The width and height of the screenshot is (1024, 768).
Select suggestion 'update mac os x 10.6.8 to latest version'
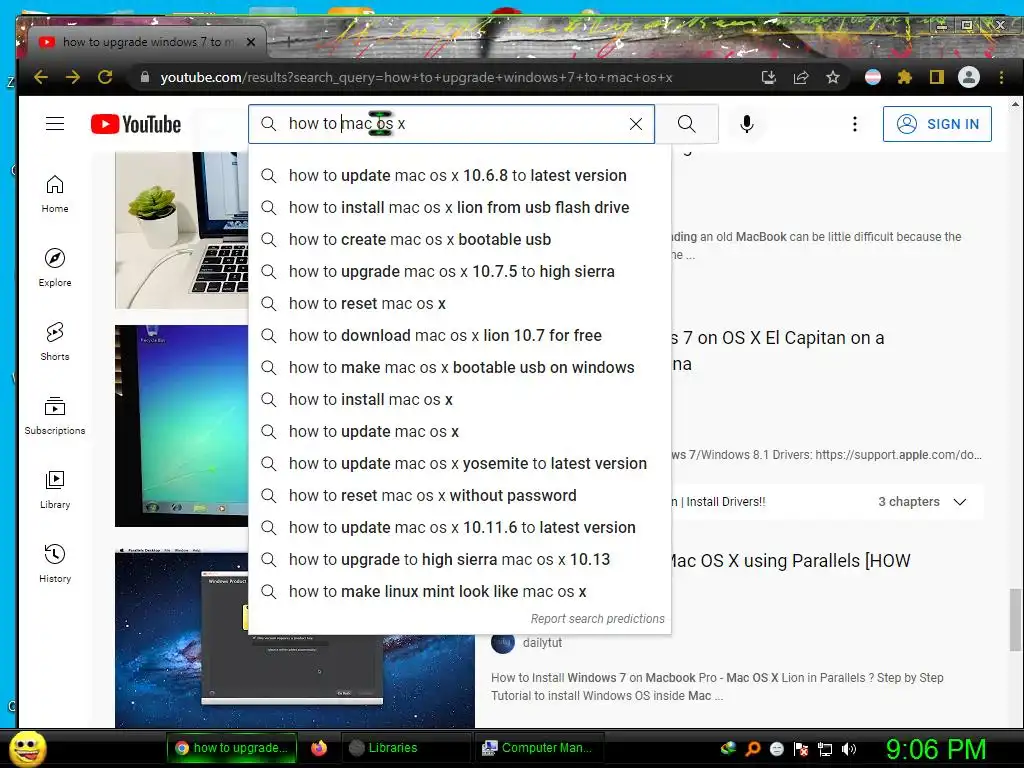pos(459,175)
